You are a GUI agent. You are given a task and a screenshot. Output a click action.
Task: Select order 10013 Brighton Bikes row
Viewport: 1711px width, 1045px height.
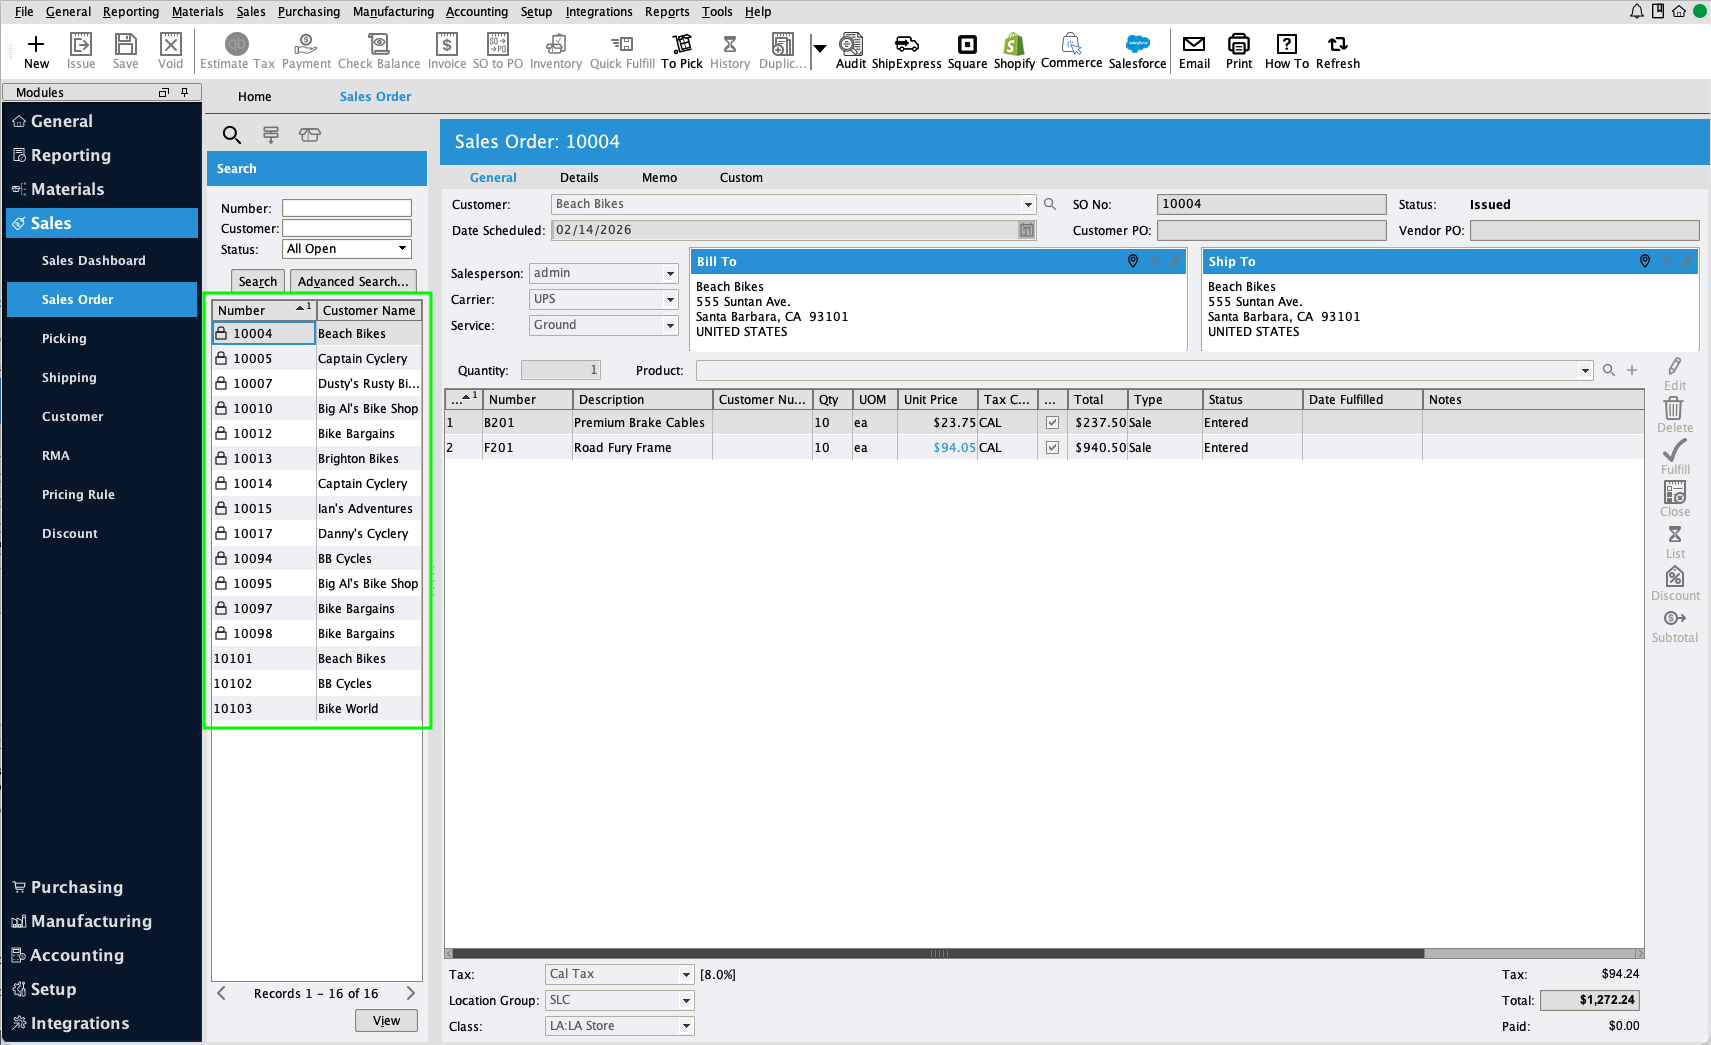tap(317, 458)
